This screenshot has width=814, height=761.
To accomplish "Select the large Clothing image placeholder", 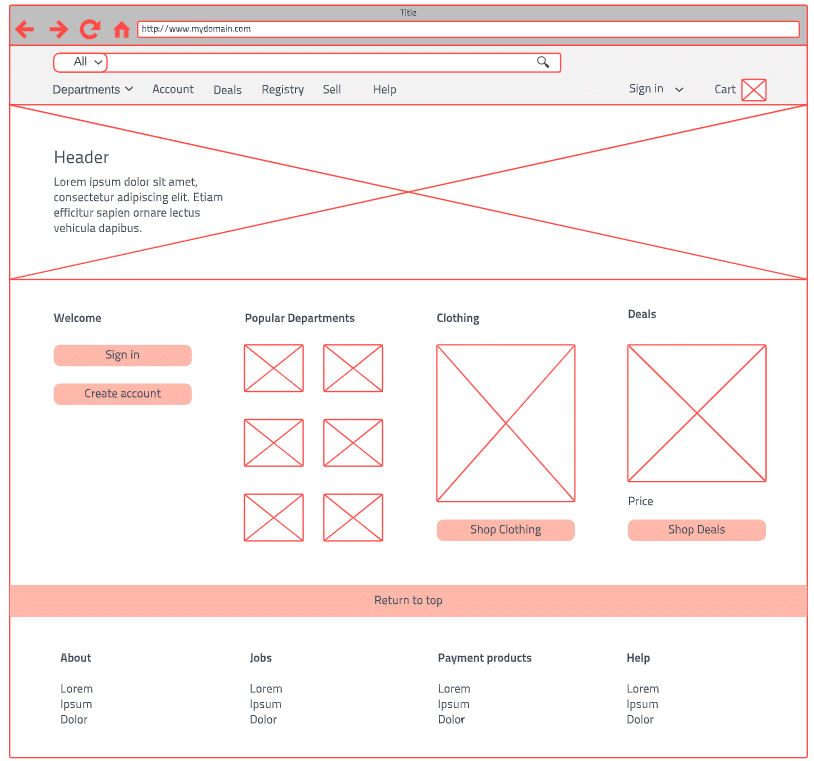I will tap(505, 423).
